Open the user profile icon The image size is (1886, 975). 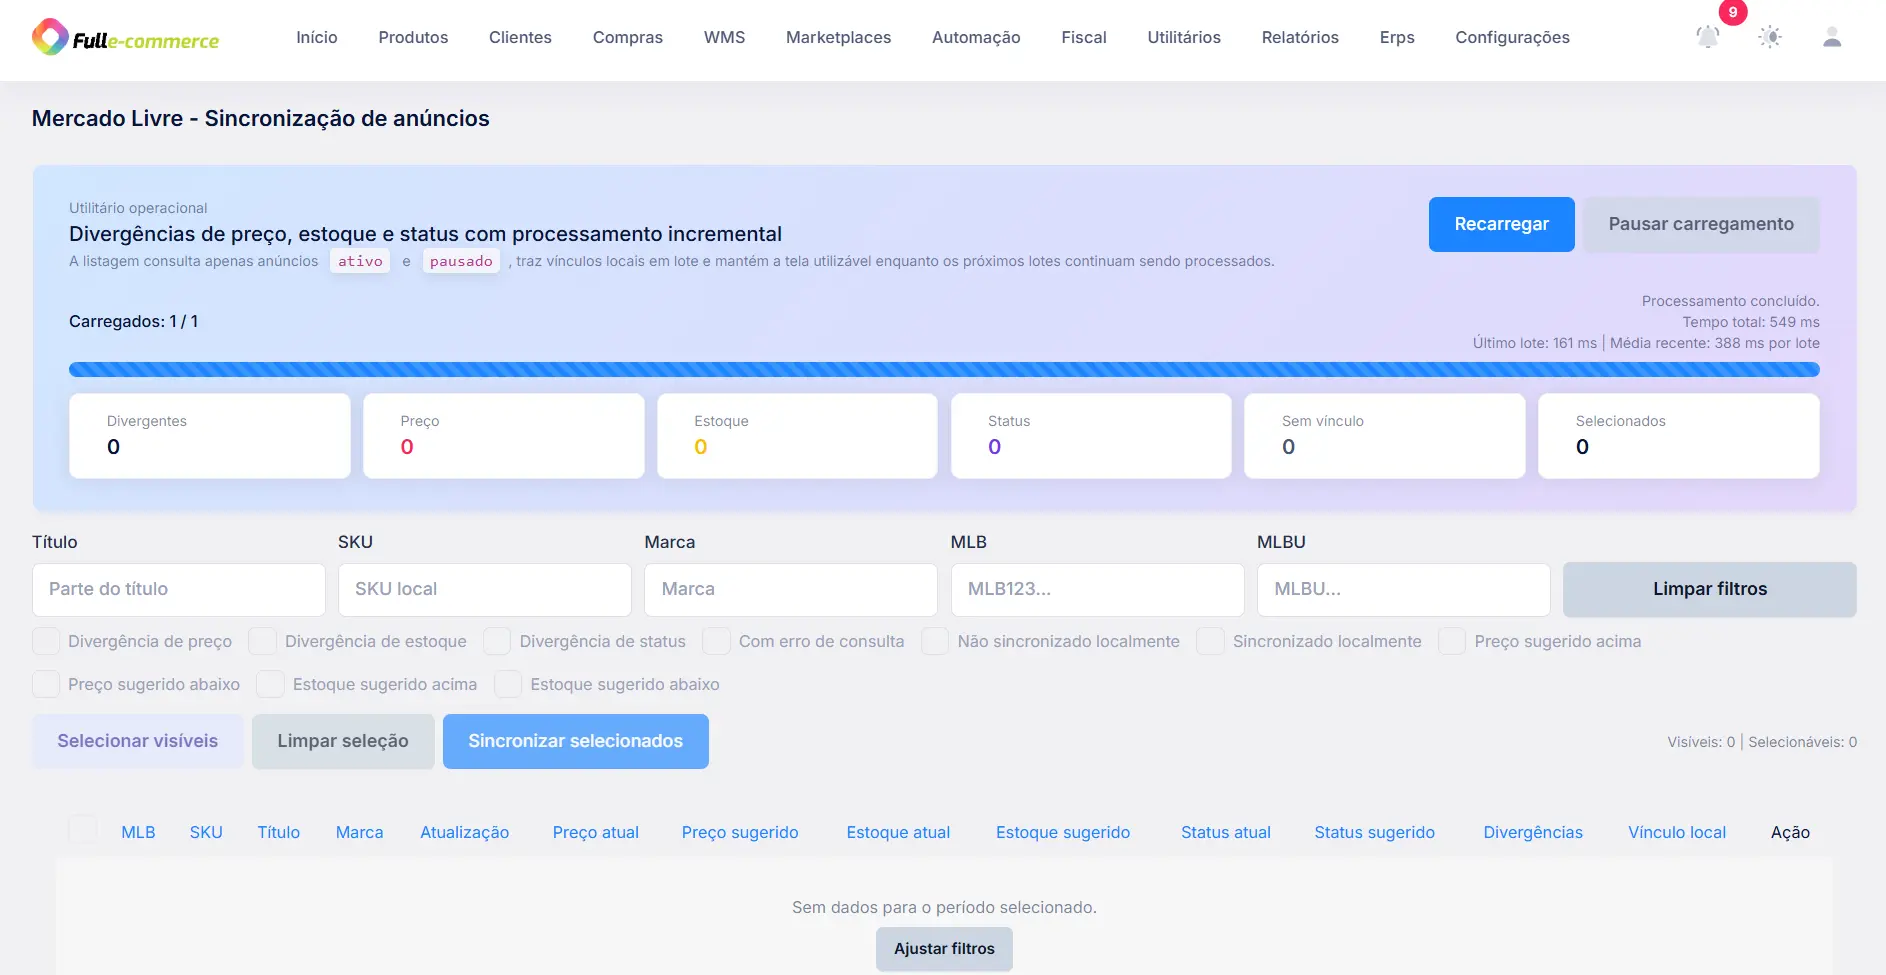[1832, 38]
